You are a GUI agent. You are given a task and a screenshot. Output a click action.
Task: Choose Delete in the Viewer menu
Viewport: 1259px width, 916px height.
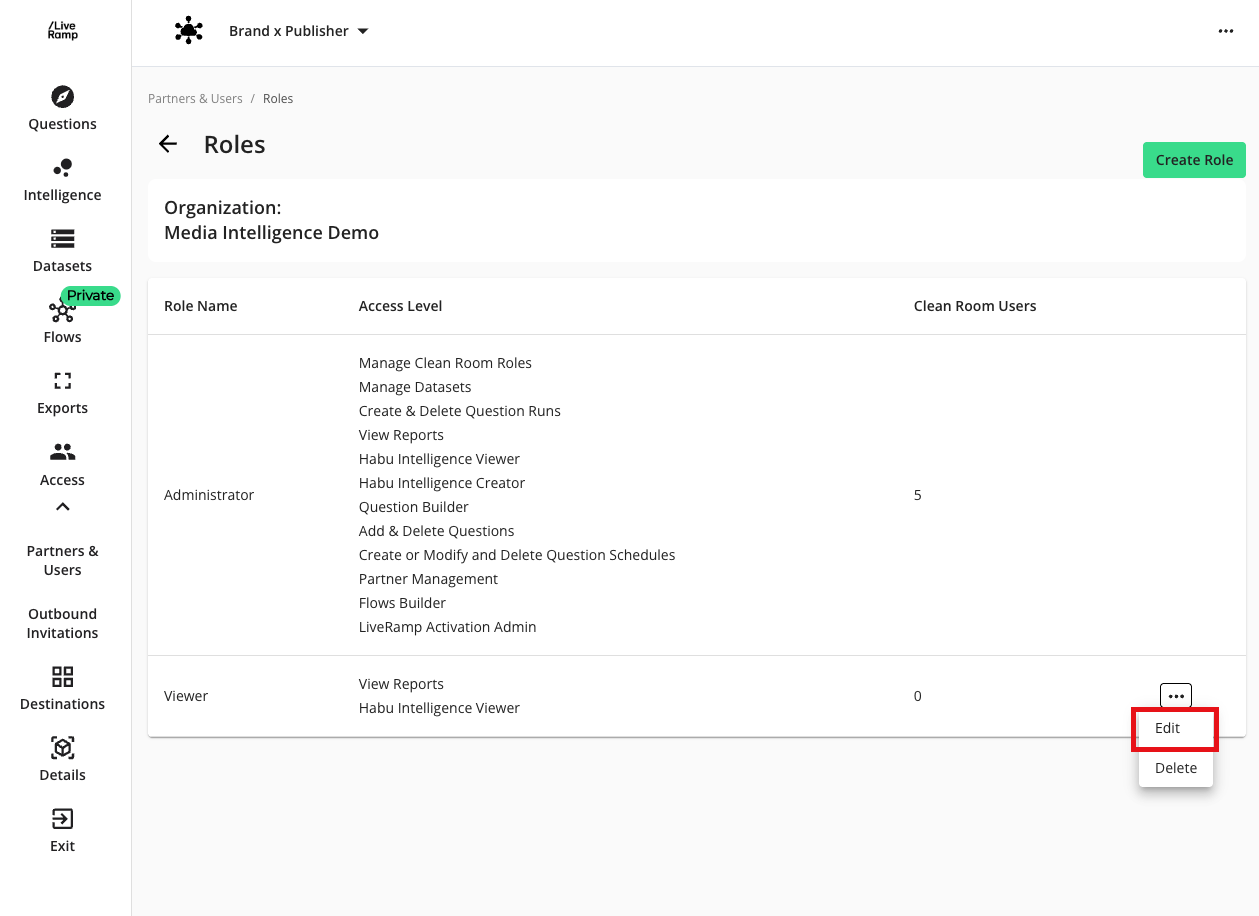coord(1175,768)
